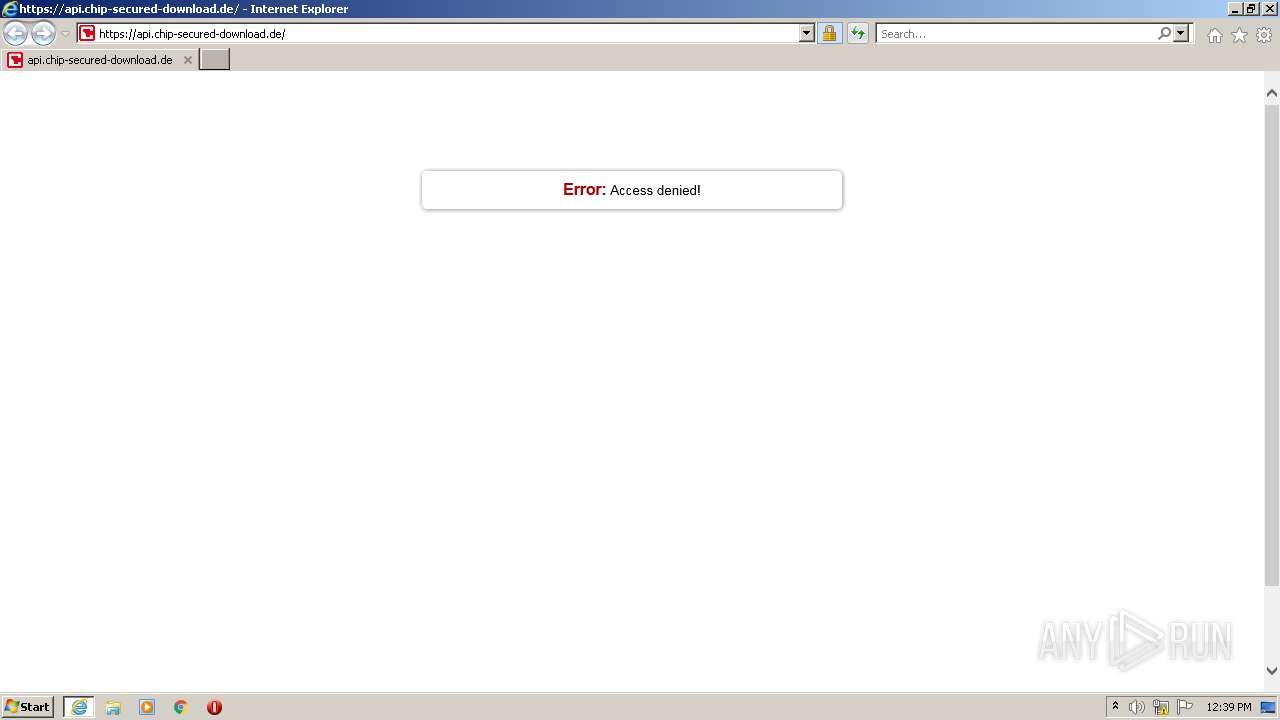Open the security lock report icon
Viewport: 1280px width, 720px height.
point(829,33)
